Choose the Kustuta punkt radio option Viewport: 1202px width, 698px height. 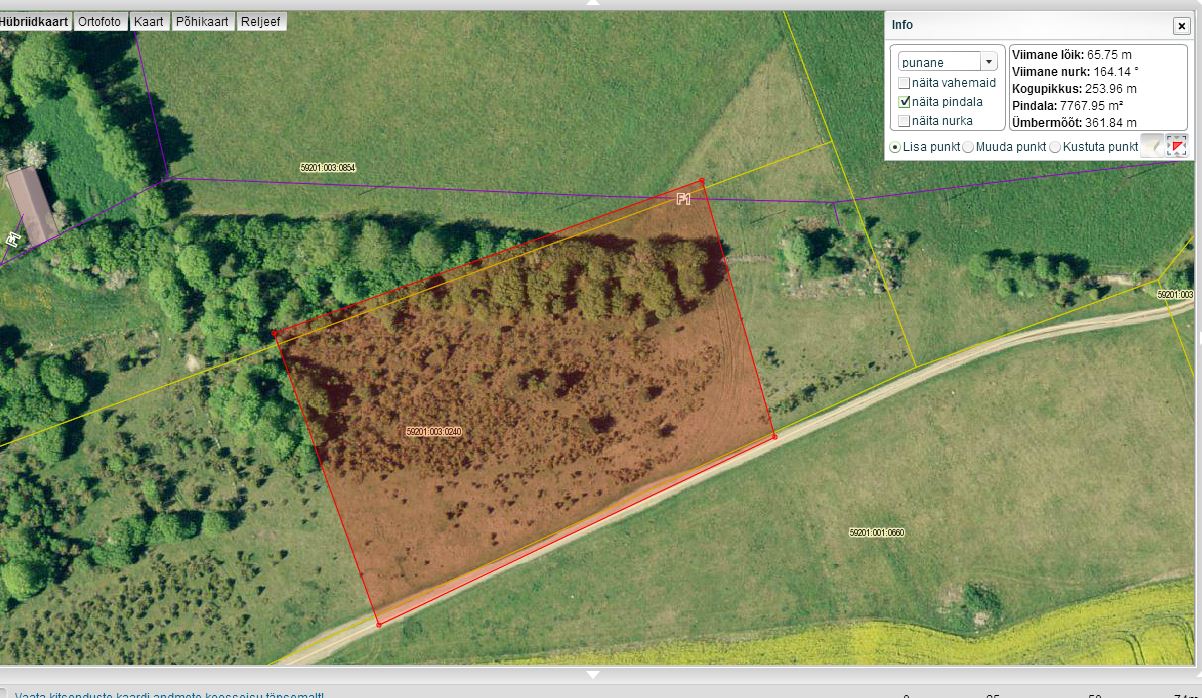(1055, 147)
